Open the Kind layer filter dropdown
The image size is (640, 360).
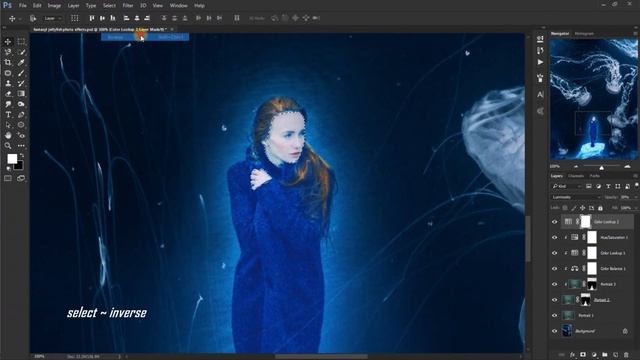click(567, 186)
